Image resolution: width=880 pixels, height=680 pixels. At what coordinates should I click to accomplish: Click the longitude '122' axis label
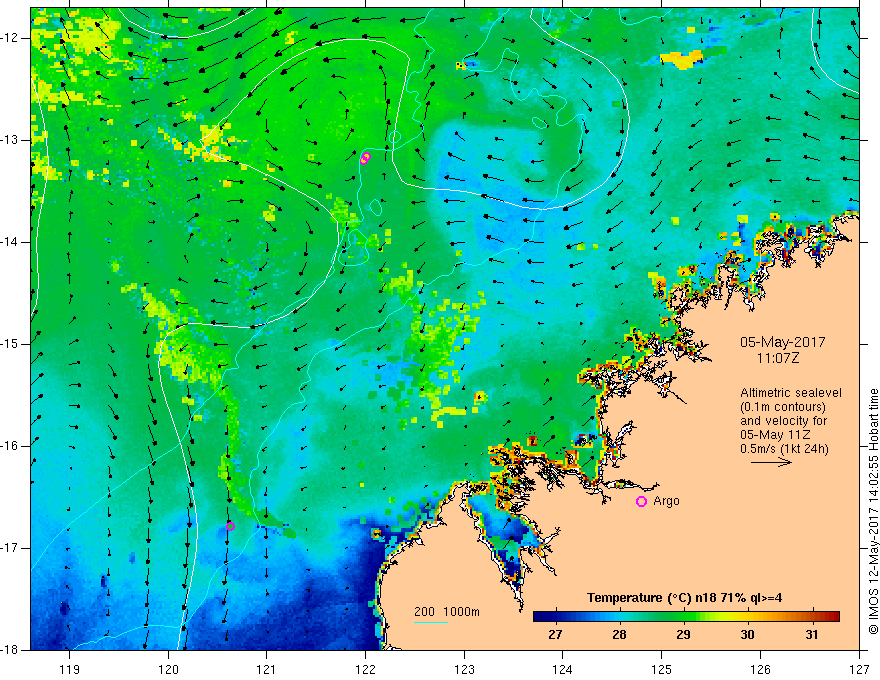coord(365,669)
